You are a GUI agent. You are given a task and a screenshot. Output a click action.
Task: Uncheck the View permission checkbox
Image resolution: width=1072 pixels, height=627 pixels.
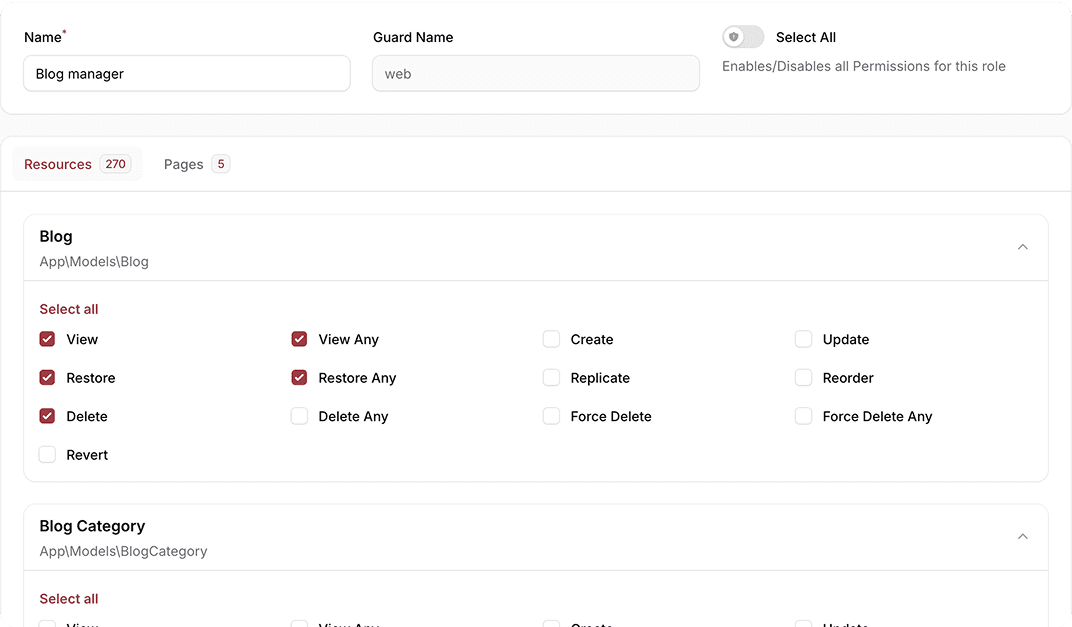point(47,339)
